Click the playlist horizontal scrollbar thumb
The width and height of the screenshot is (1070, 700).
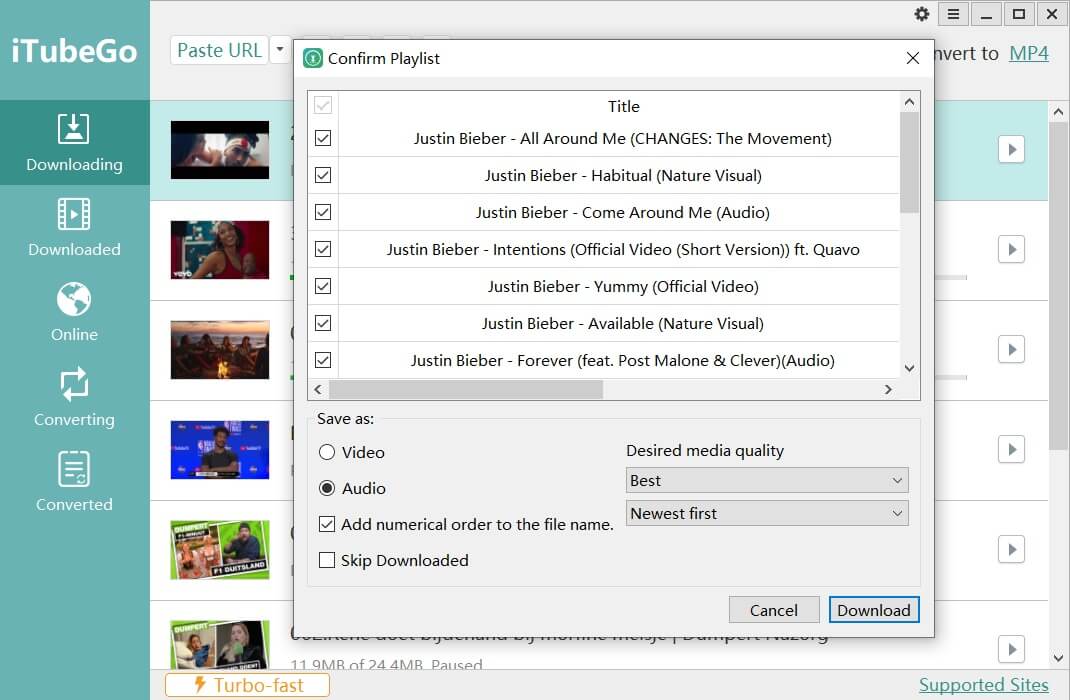(466, 389)
